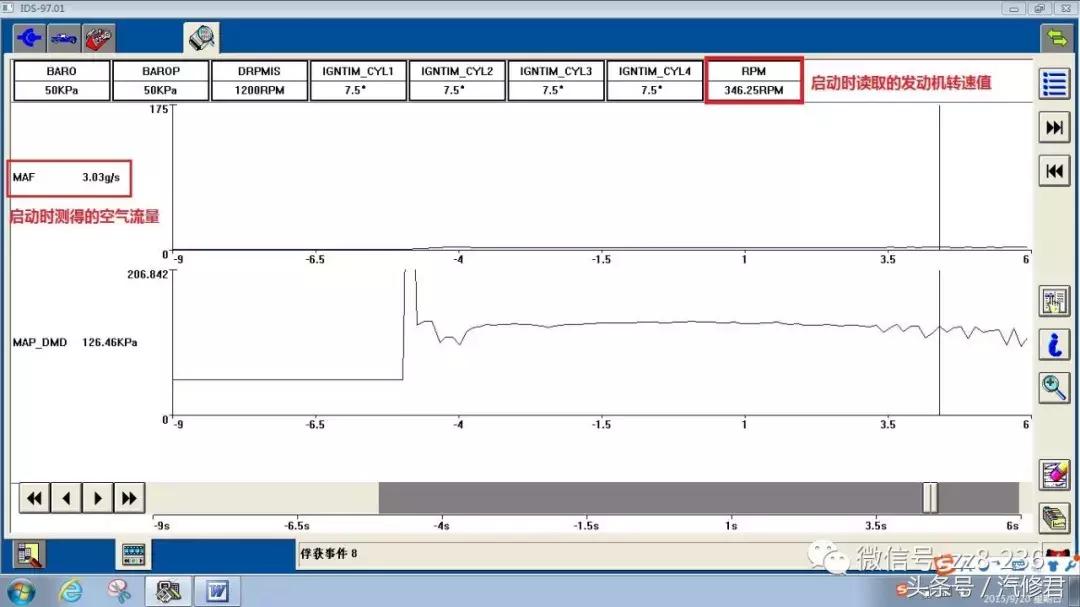
Task: Click the playback timeline slider handle
Action: [x=930, y=497]
